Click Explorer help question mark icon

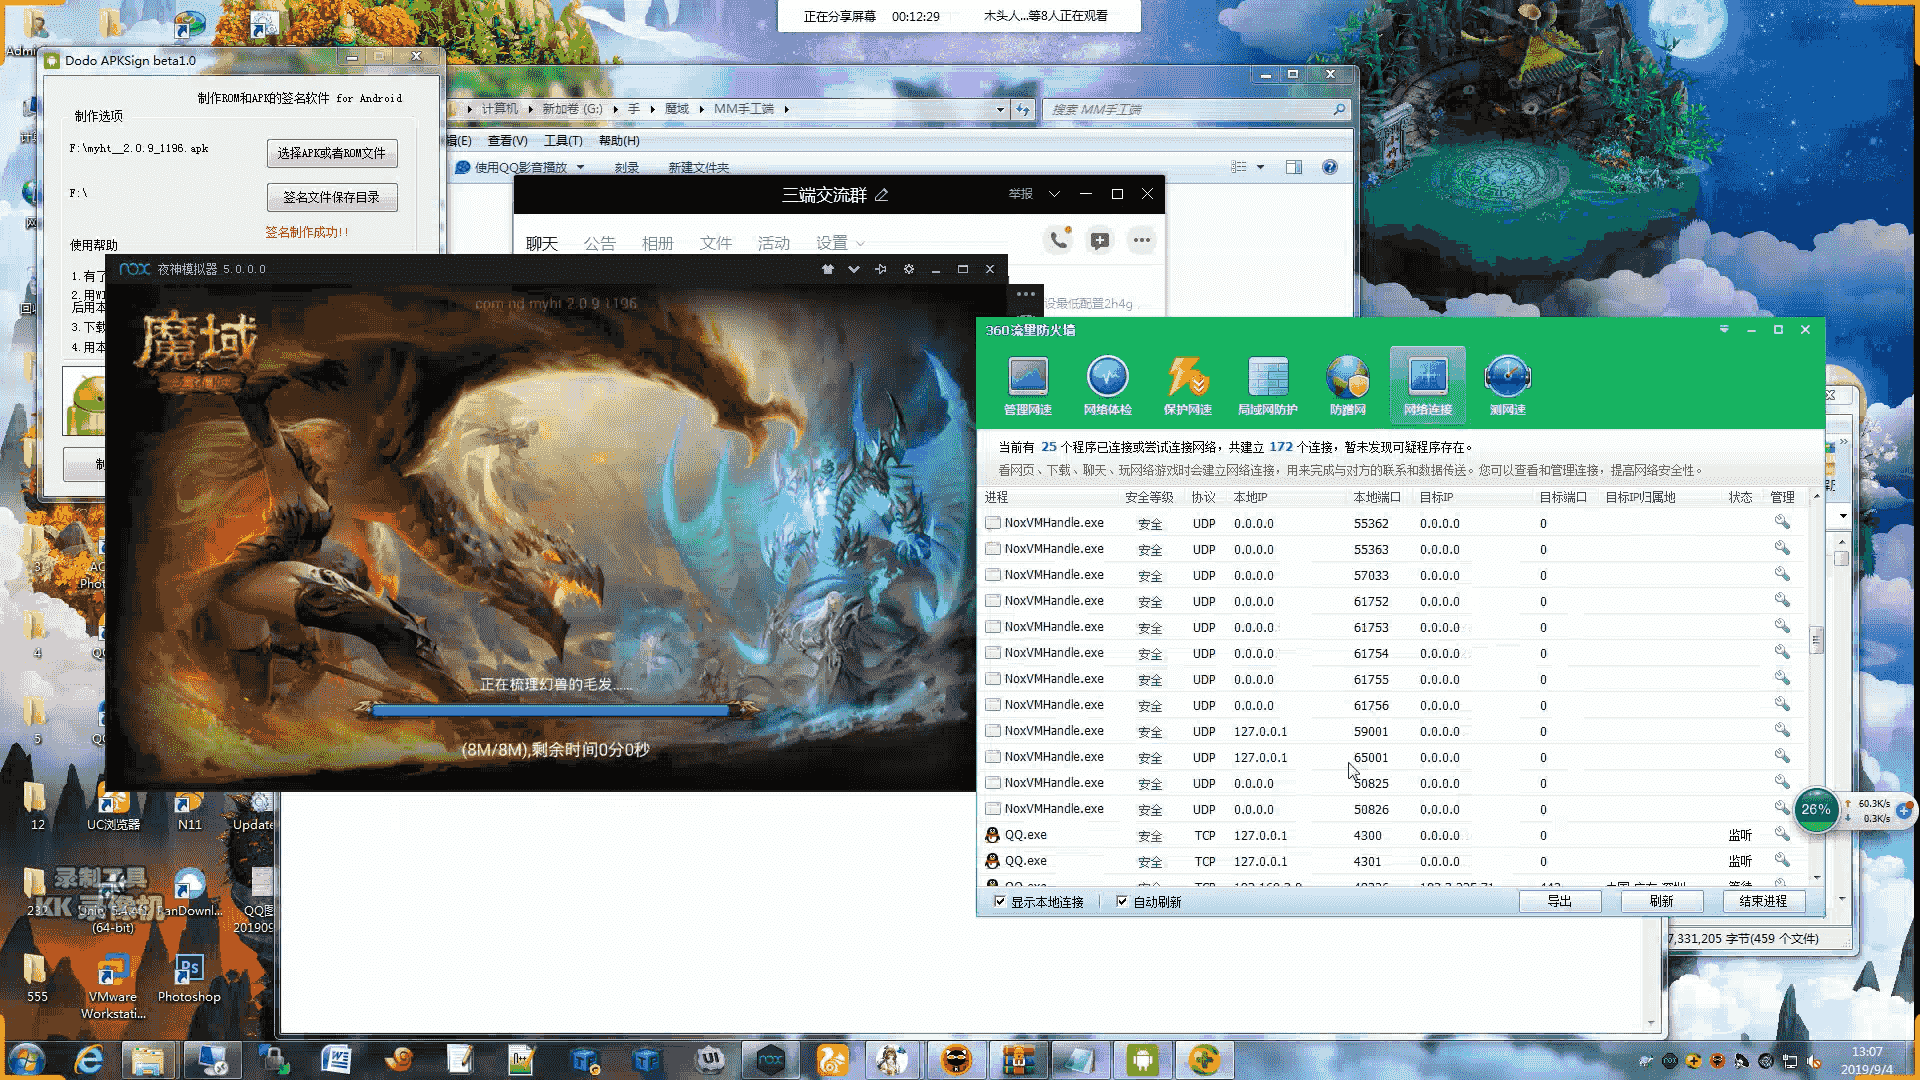coord(1329,167)
